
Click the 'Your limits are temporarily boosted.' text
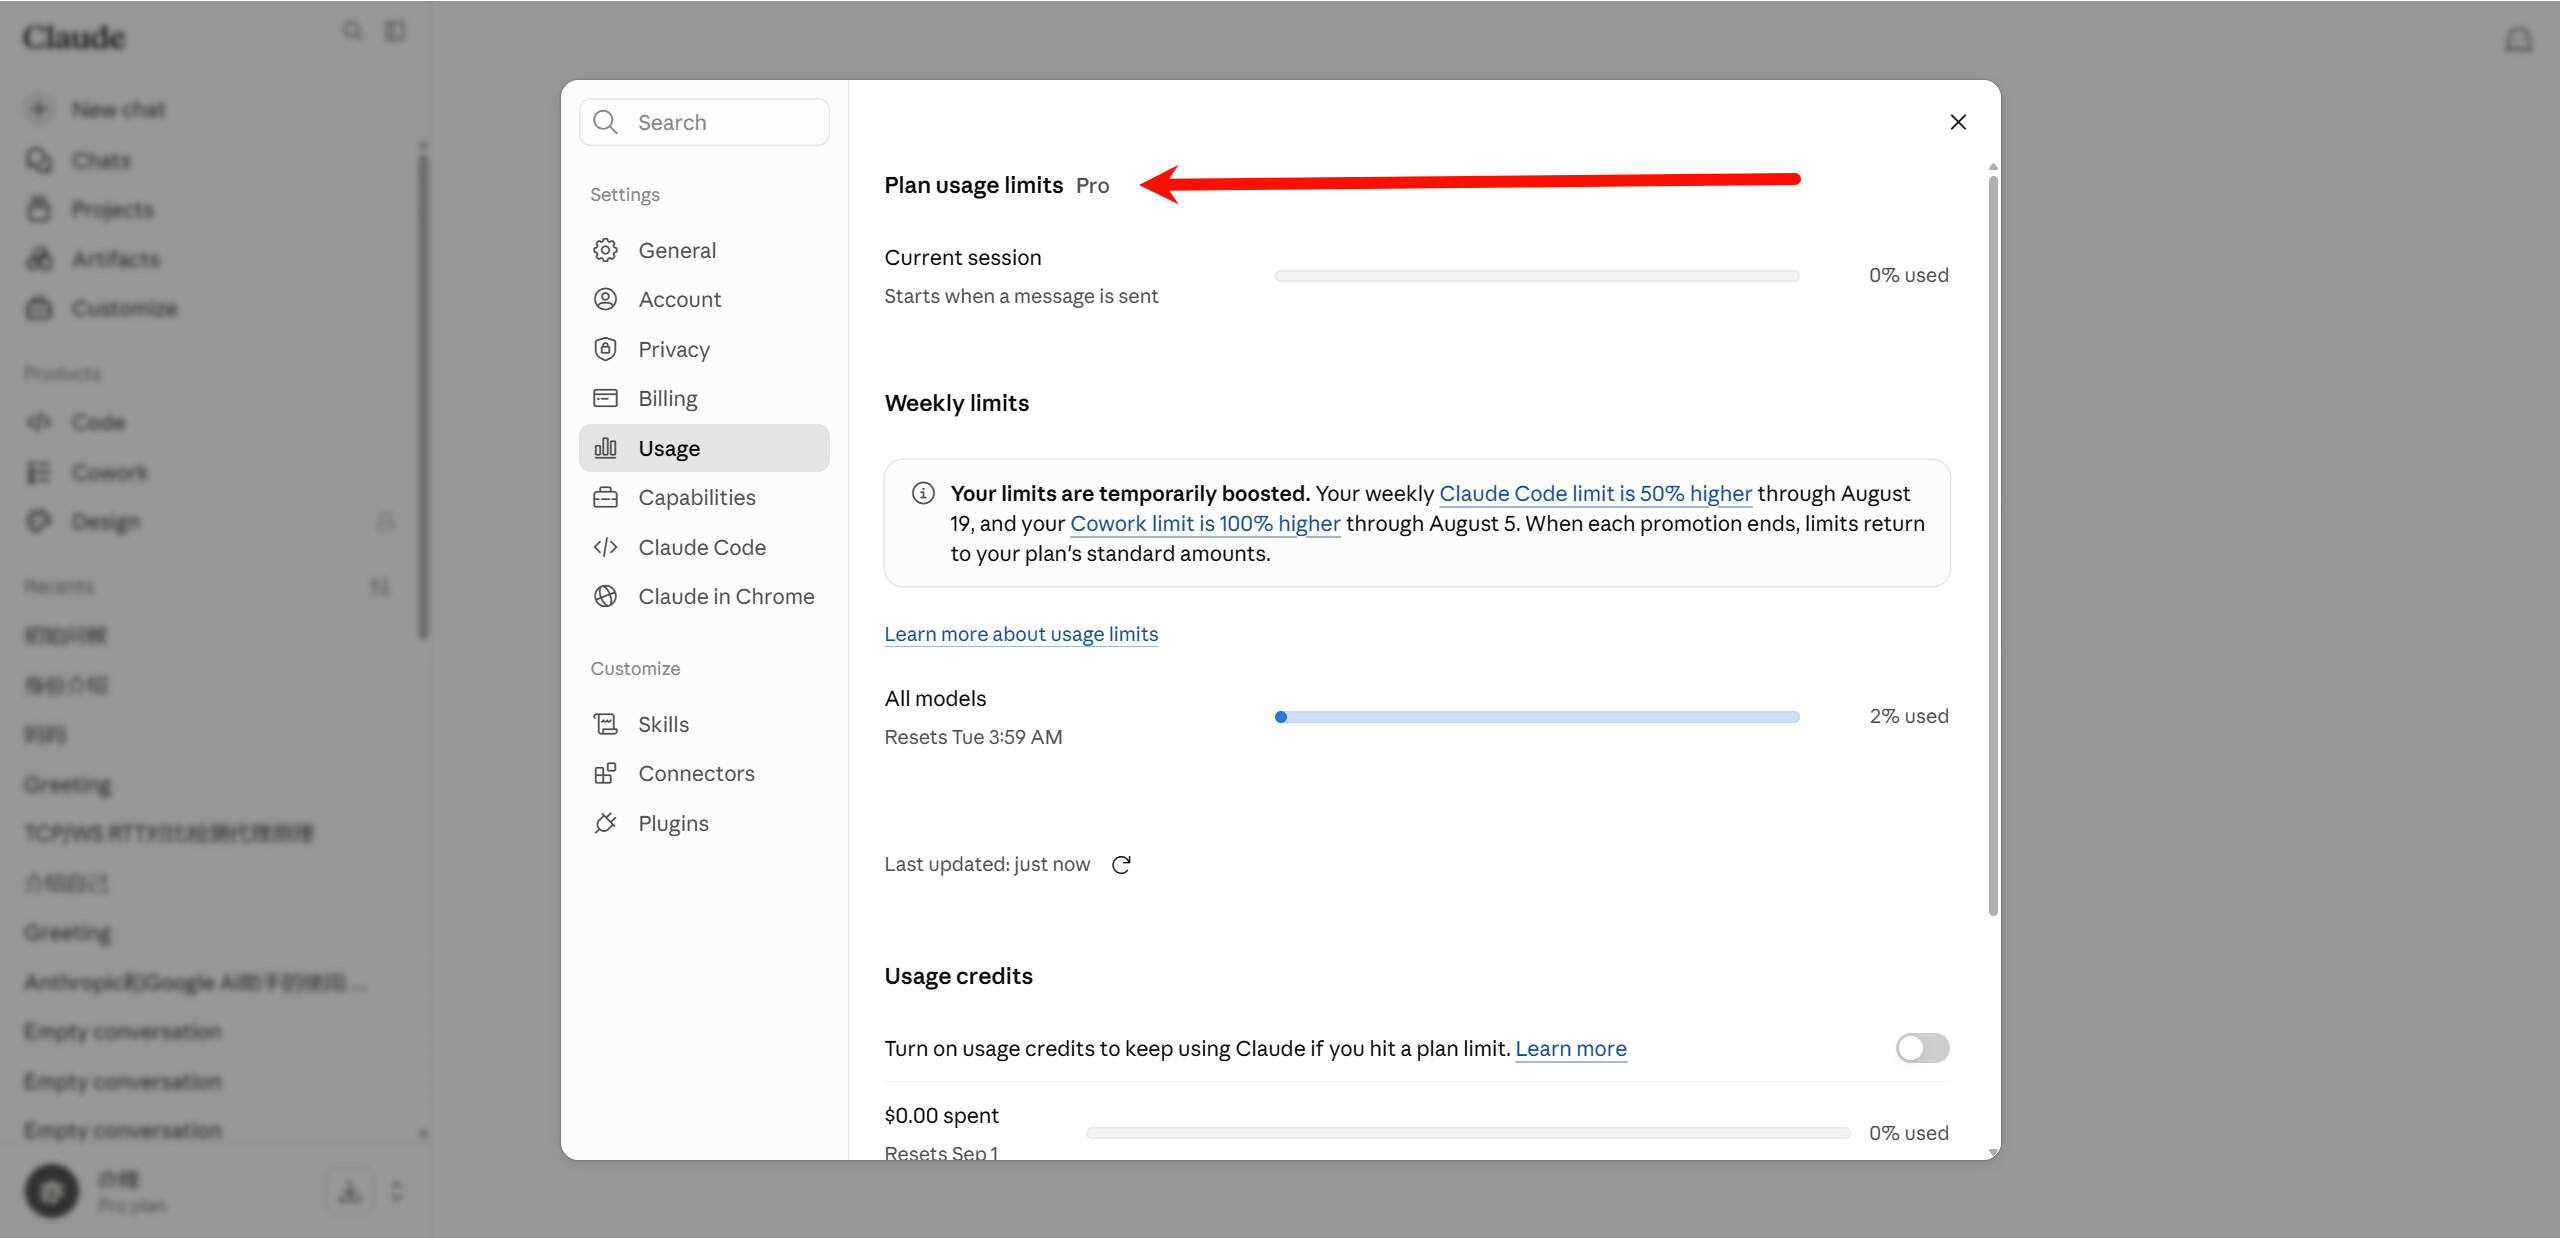coord(1130,493)
